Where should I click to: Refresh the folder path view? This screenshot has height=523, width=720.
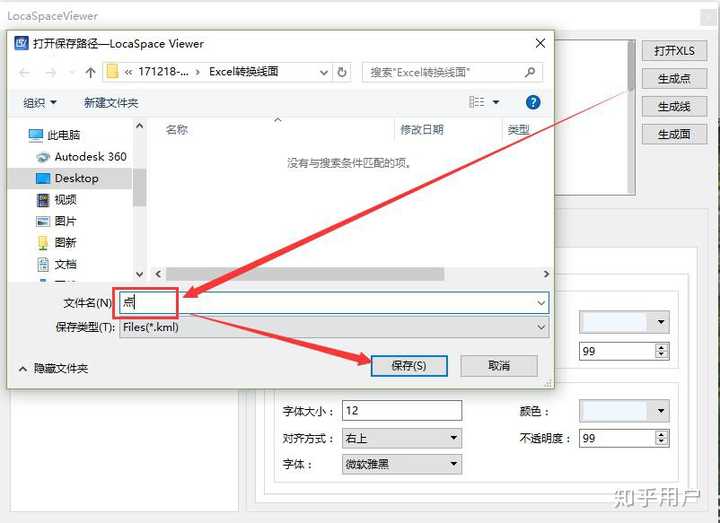click(342, 72)
